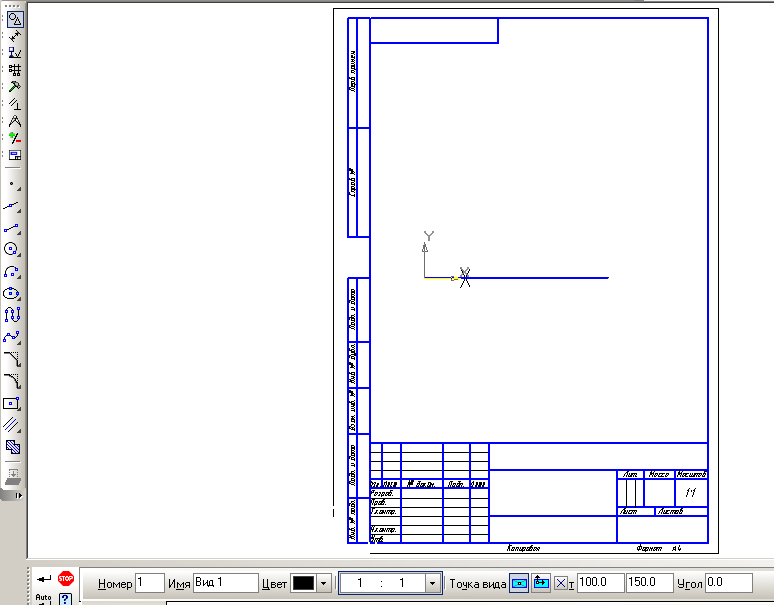This screenshot has width=774, height=605.
Task: Open the Designations panel icon
Action: (15, 53)
